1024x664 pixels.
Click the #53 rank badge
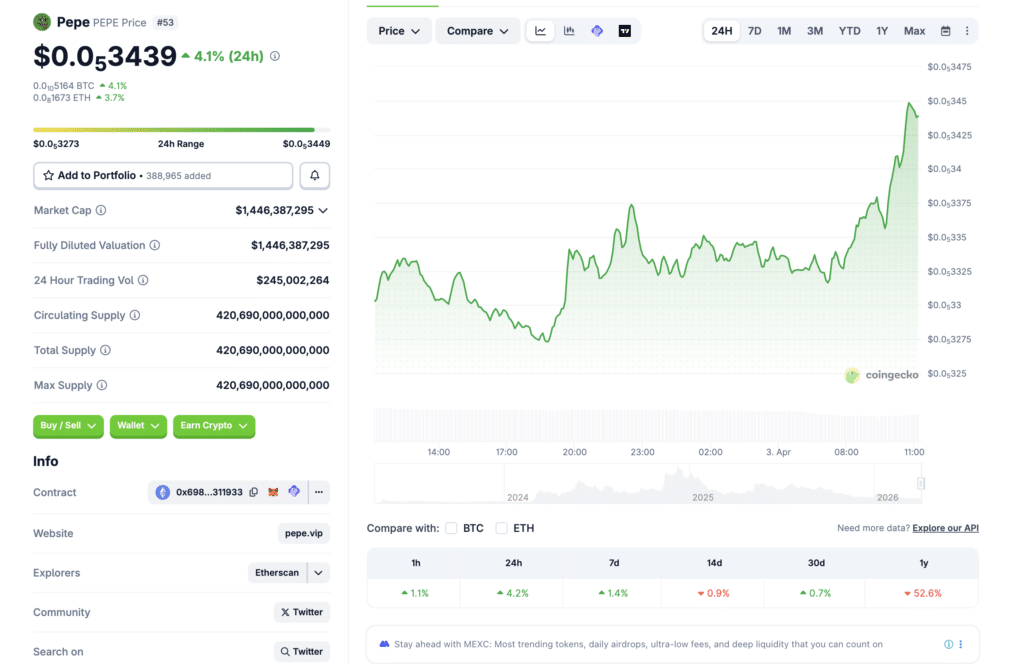[165, 22]
